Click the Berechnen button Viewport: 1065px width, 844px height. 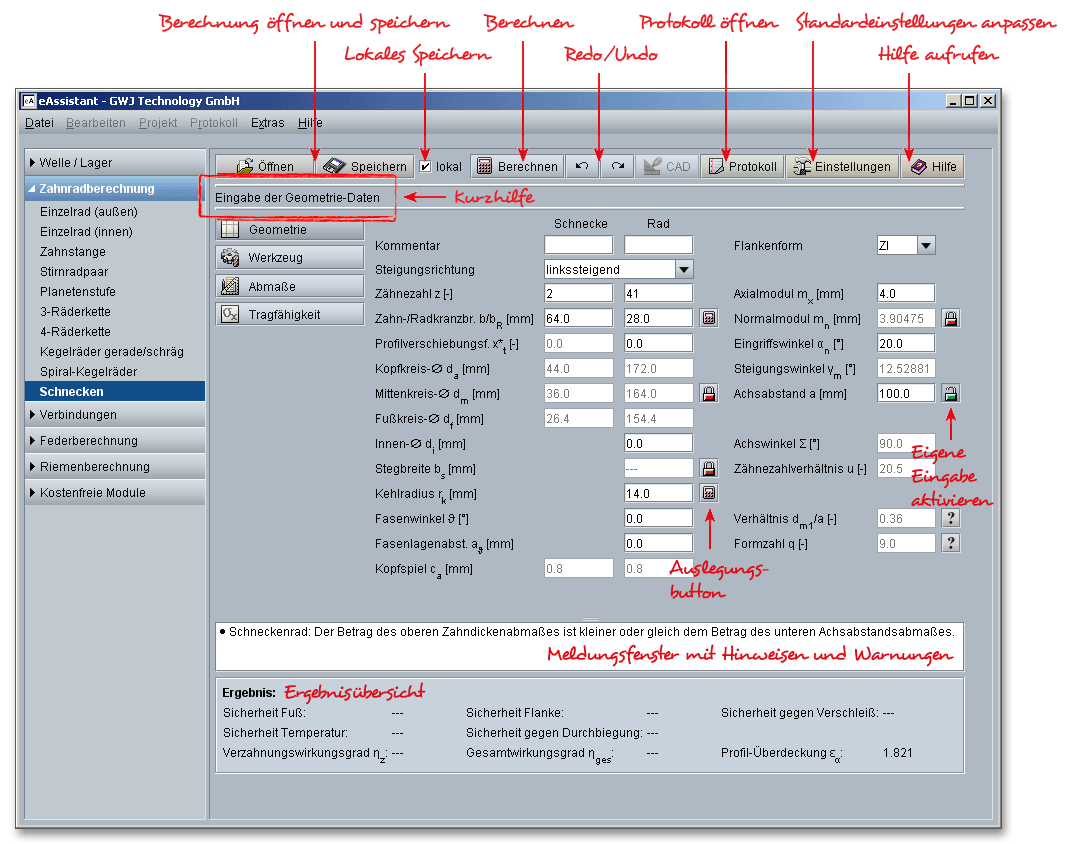[x=516, y=167]
